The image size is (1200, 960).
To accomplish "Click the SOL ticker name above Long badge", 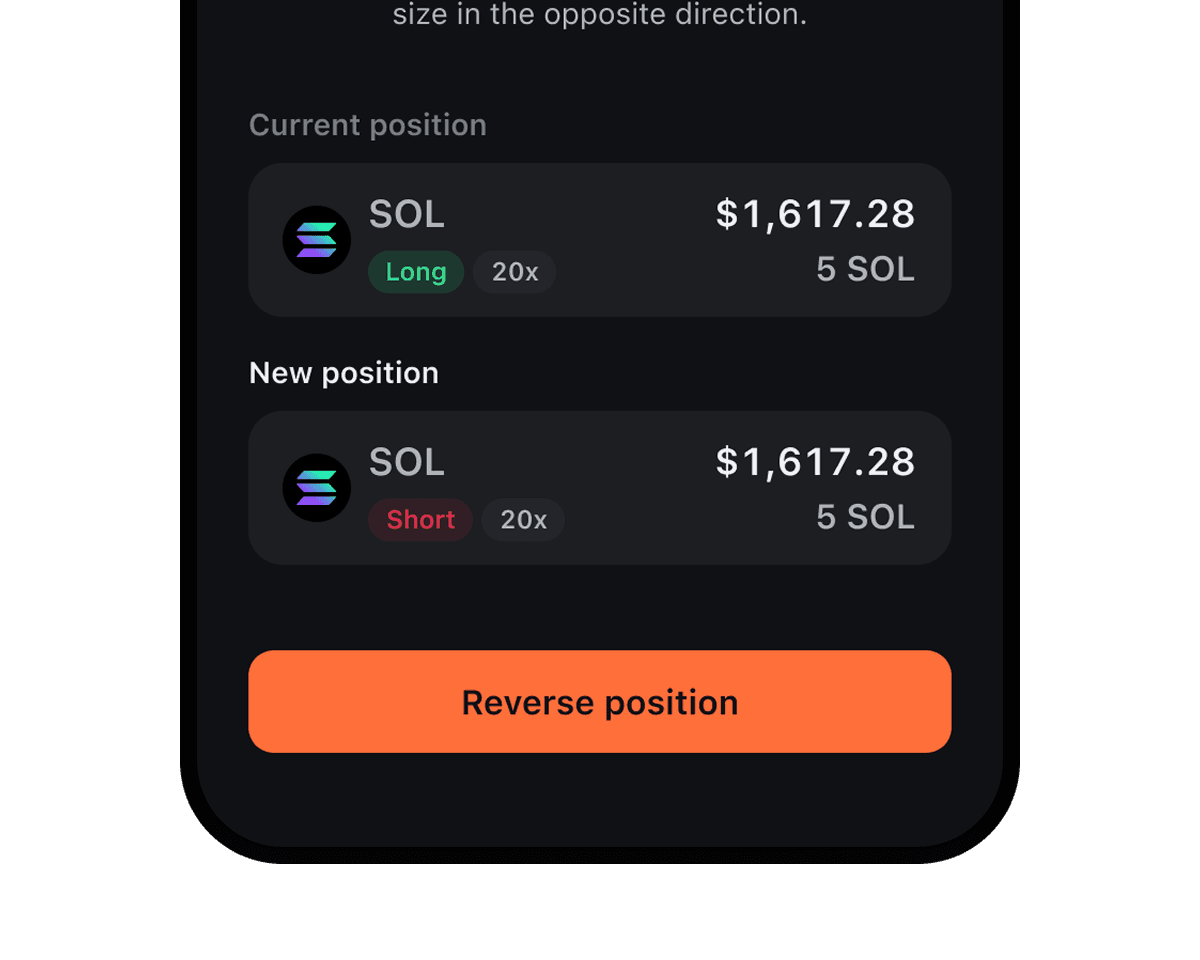I will 407,214.
